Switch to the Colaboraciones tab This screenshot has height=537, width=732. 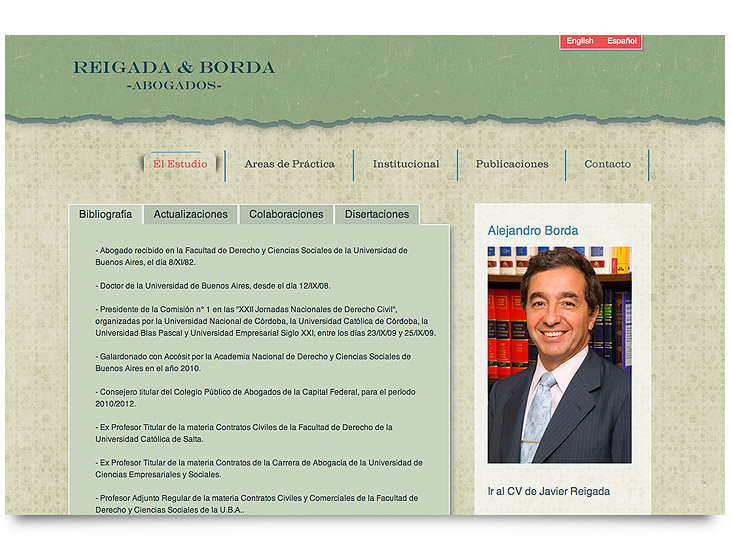coord(286,214)
